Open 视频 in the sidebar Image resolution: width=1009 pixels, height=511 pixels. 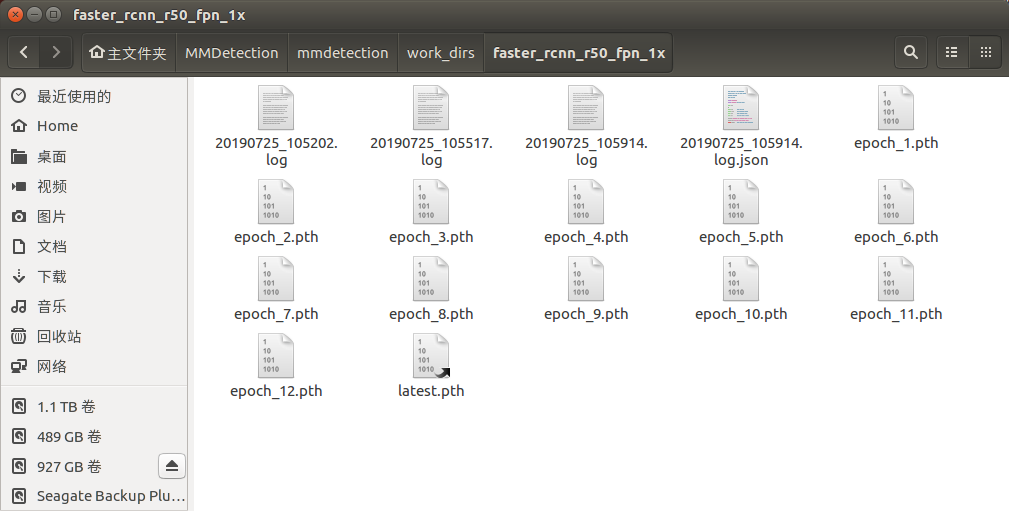[94, 187]
